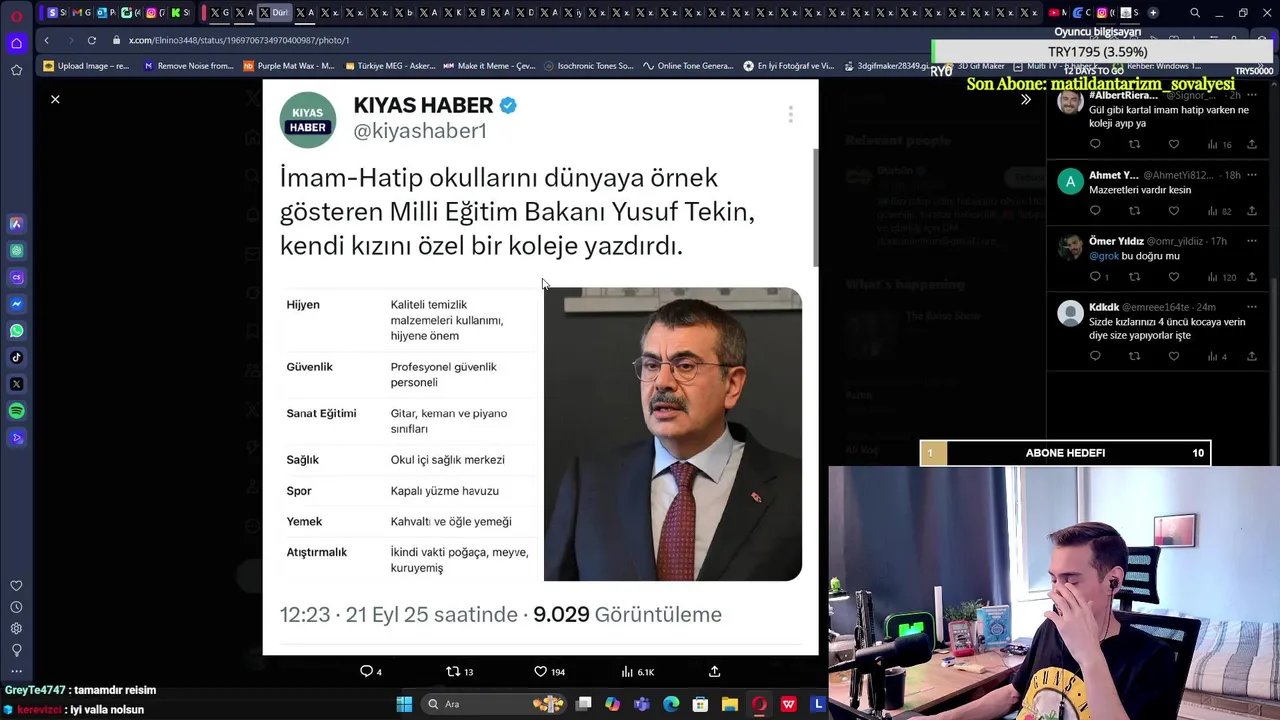This screenshot has width=1280, height=720.
Task: Search tabs using Opera magnifier icon
Action: [x=1195, y=12]
